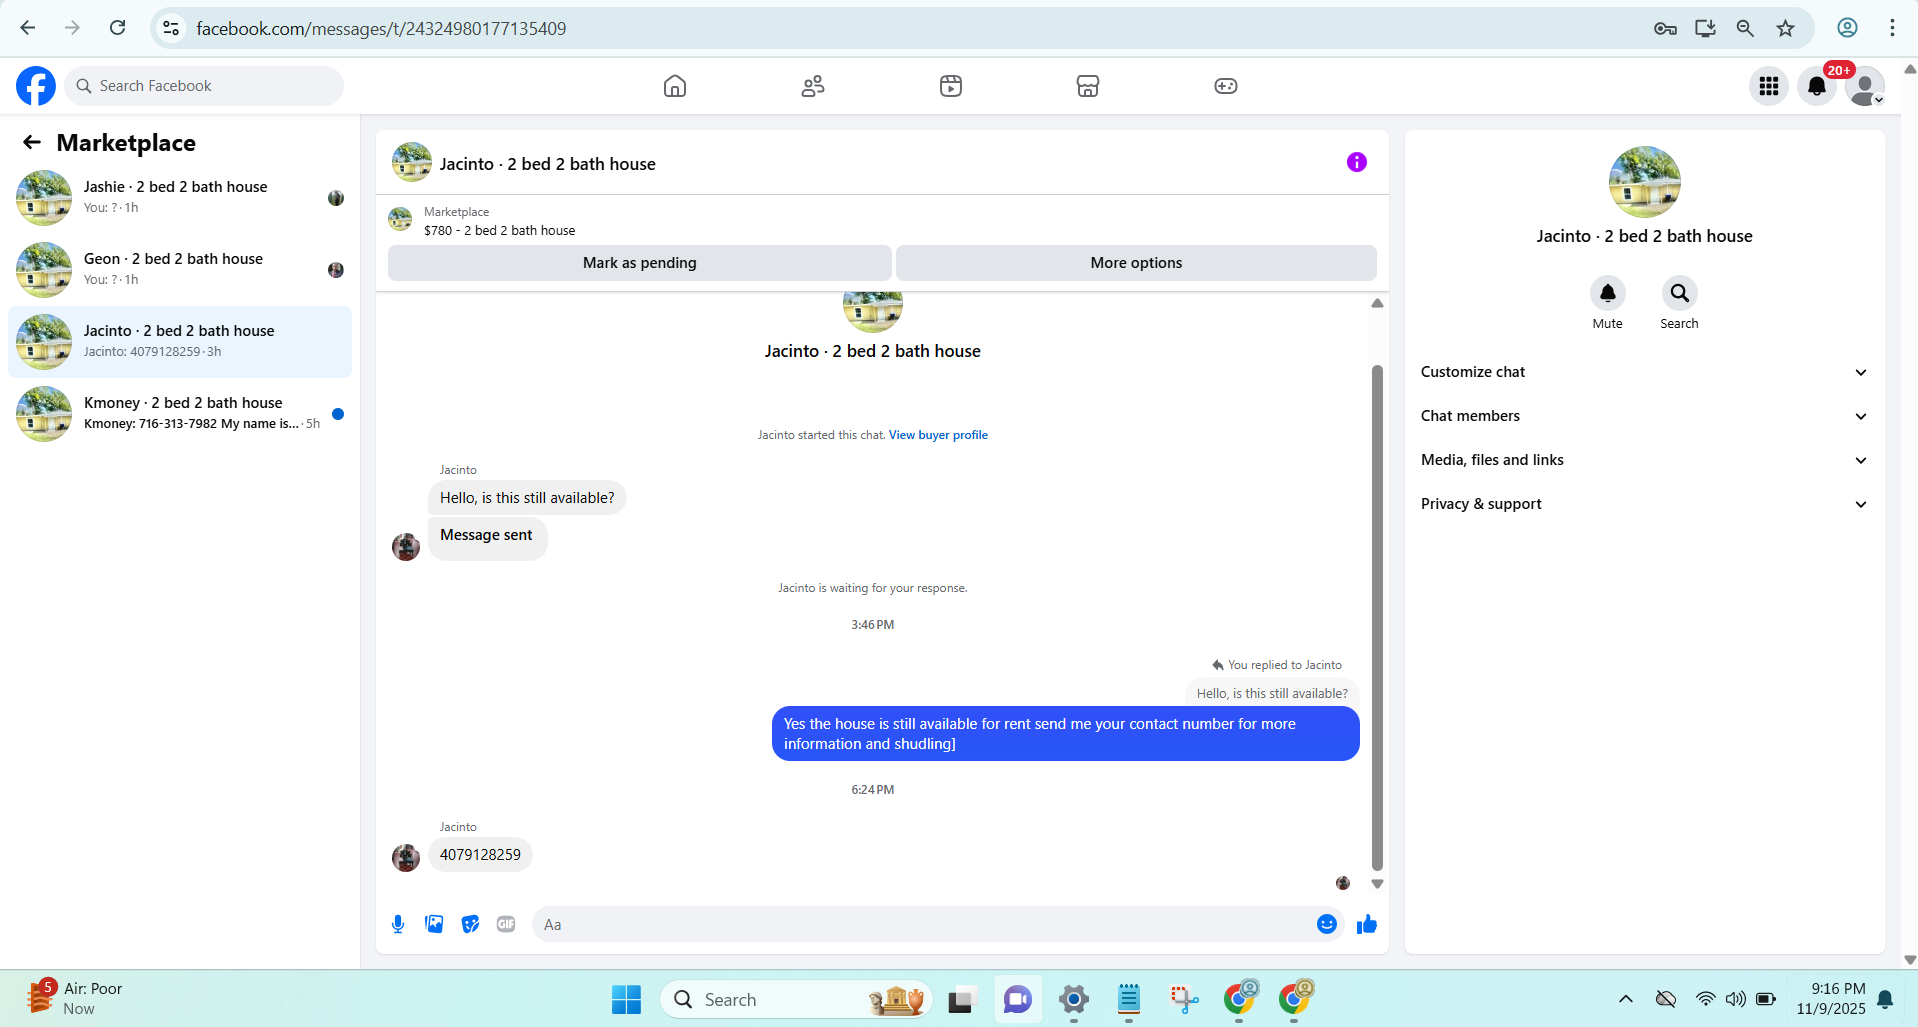Open the View buyer profile link
Image resolution: width=1918 pixels, height=1027 pixels.
tap(938, 435)
